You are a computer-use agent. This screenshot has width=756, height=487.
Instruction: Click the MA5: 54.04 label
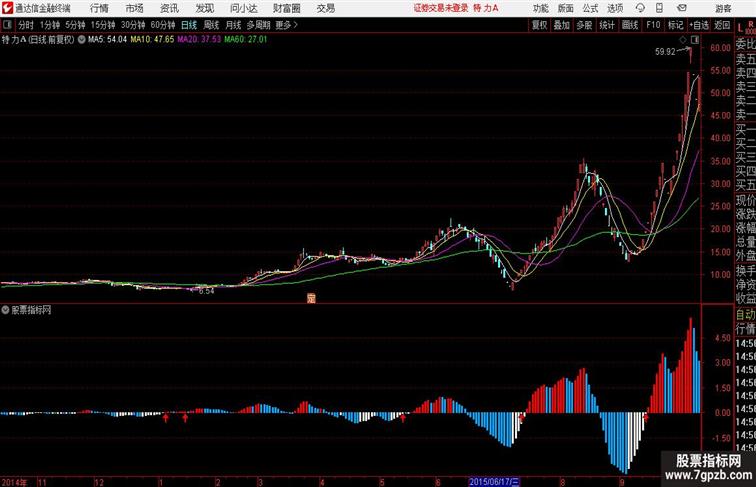pos(107,40)
